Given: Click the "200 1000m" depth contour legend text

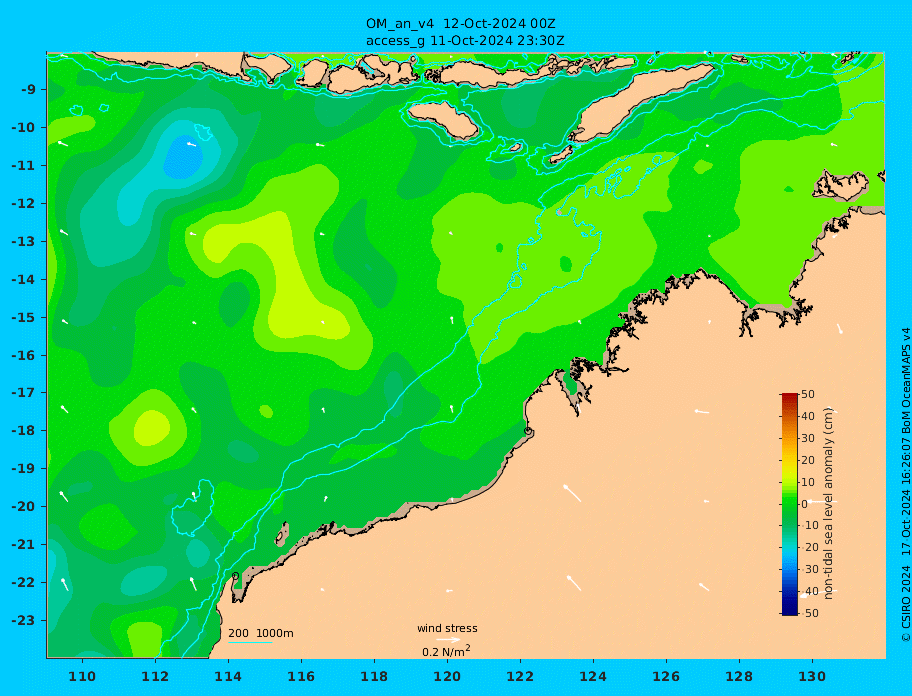Looking at the screenshot, I should [261, 633].
